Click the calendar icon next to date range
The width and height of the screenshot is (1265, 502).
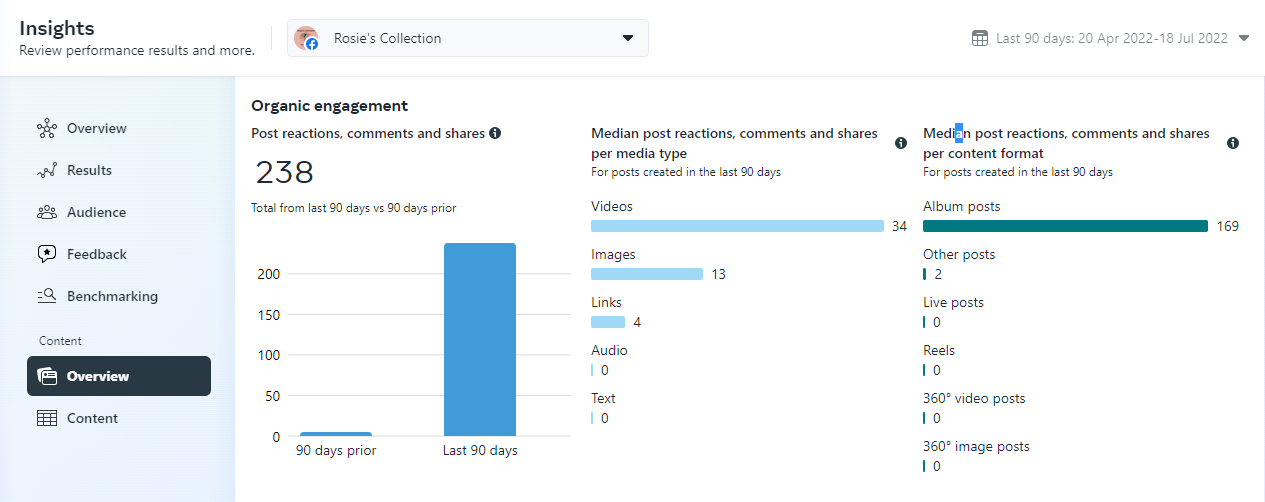click(980, 38)
